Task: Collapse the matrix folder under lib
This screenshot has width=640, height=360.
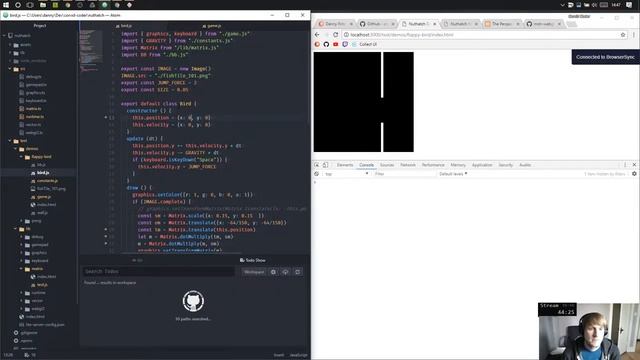Action: point(22,269)
